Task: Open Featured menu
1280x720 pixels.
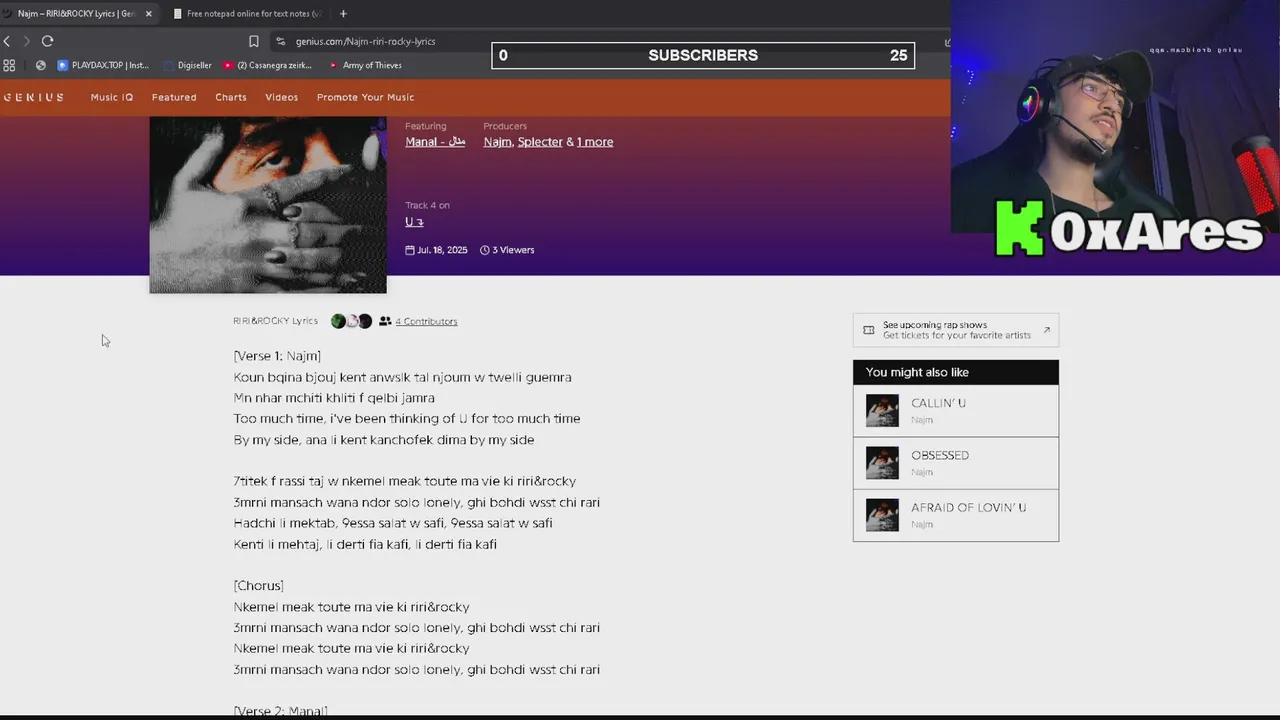Action: (174, 97)
